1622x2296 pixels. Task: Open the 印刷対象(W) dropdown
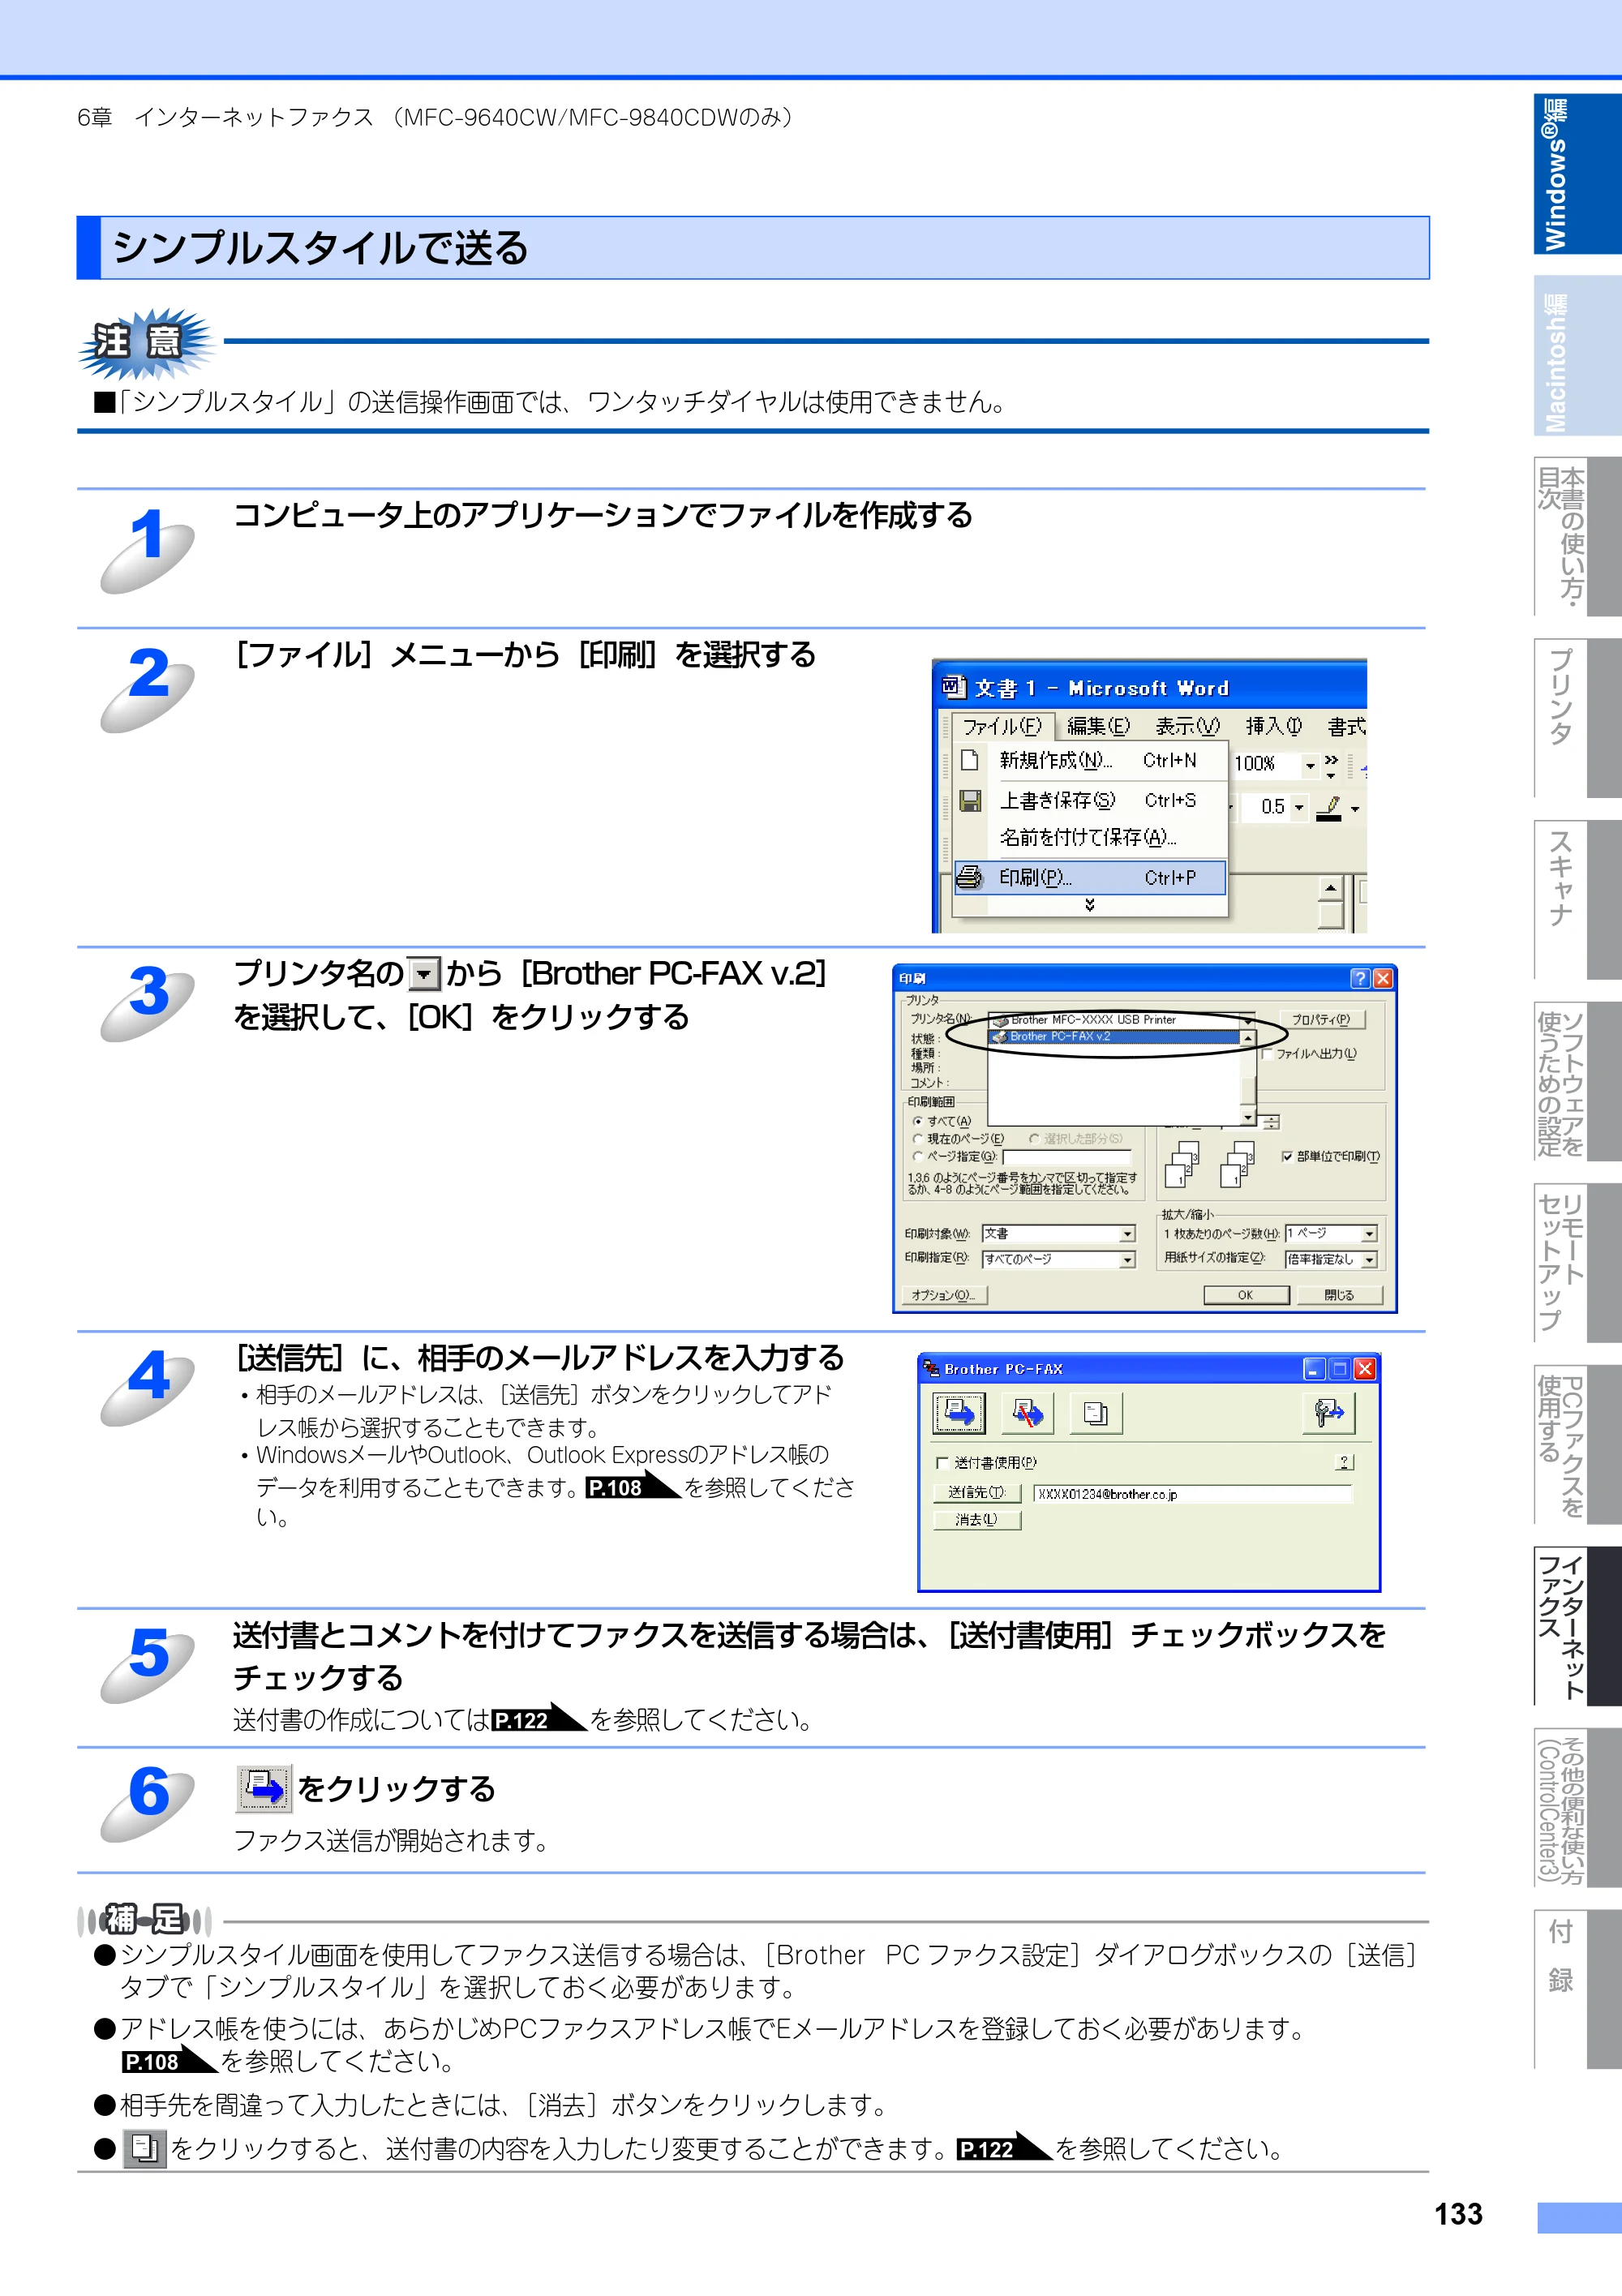point(1127,1234)
